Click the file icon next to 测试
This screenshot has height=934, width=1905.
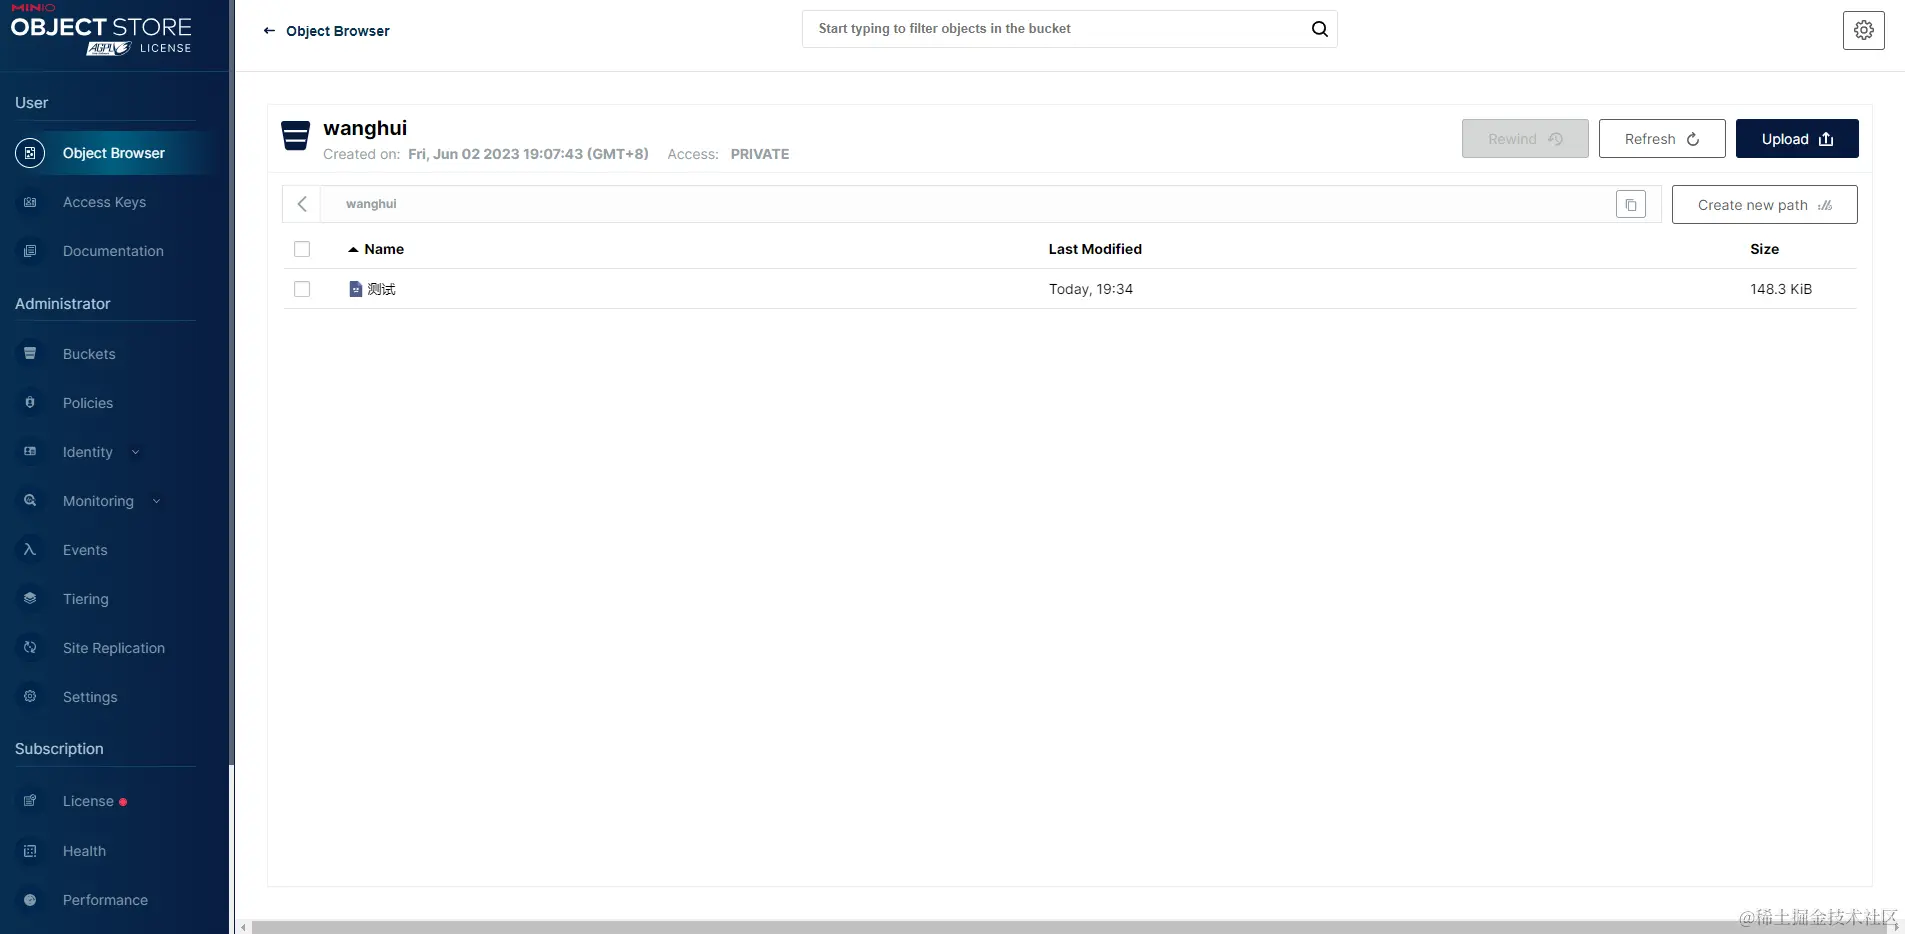tap(355, 289)
